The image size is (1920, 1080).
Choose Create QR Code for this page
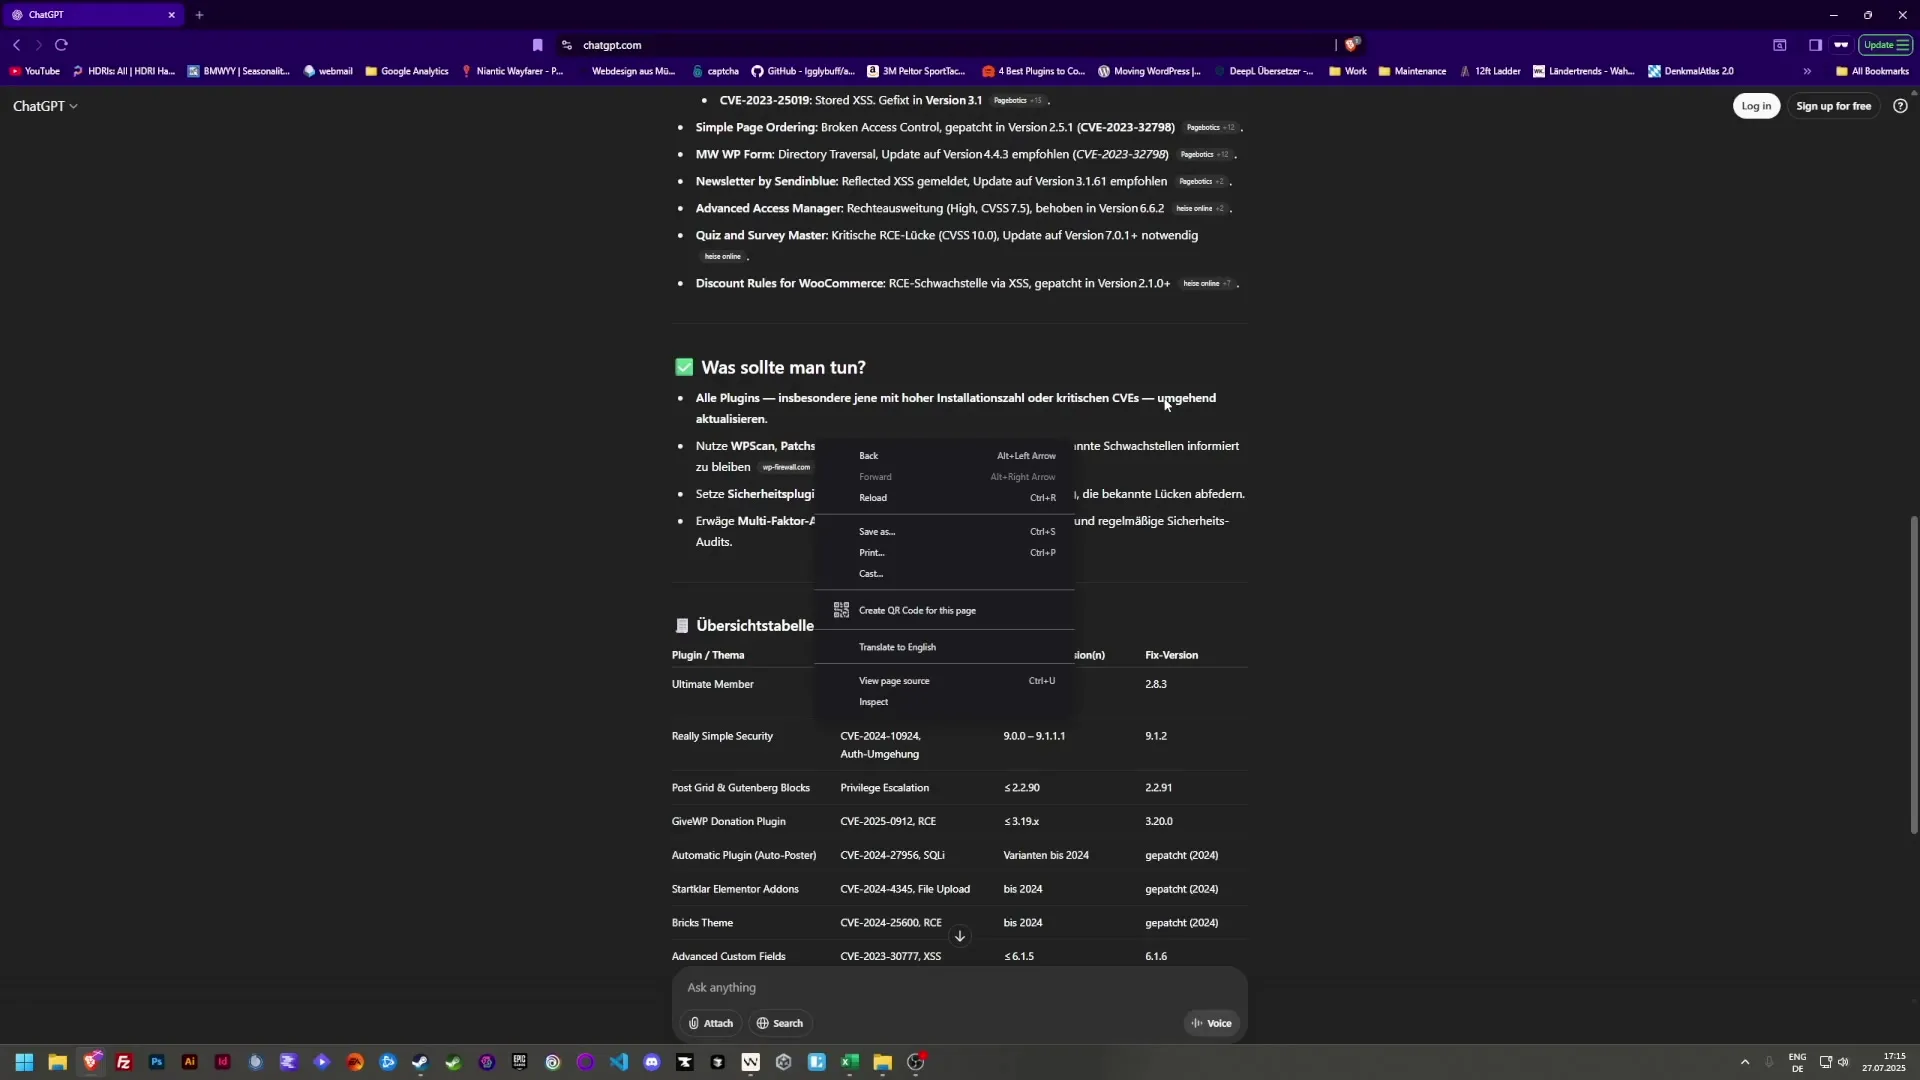click(917, 610)
